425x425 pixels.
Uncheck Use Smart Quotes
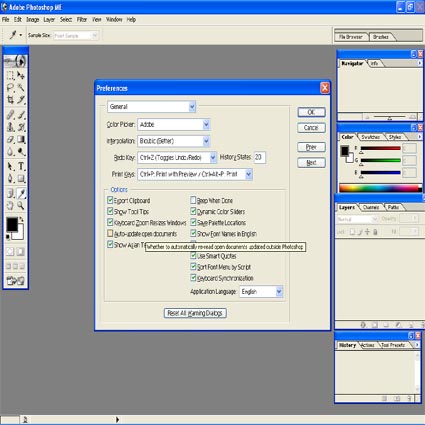(x=193, y=256)
